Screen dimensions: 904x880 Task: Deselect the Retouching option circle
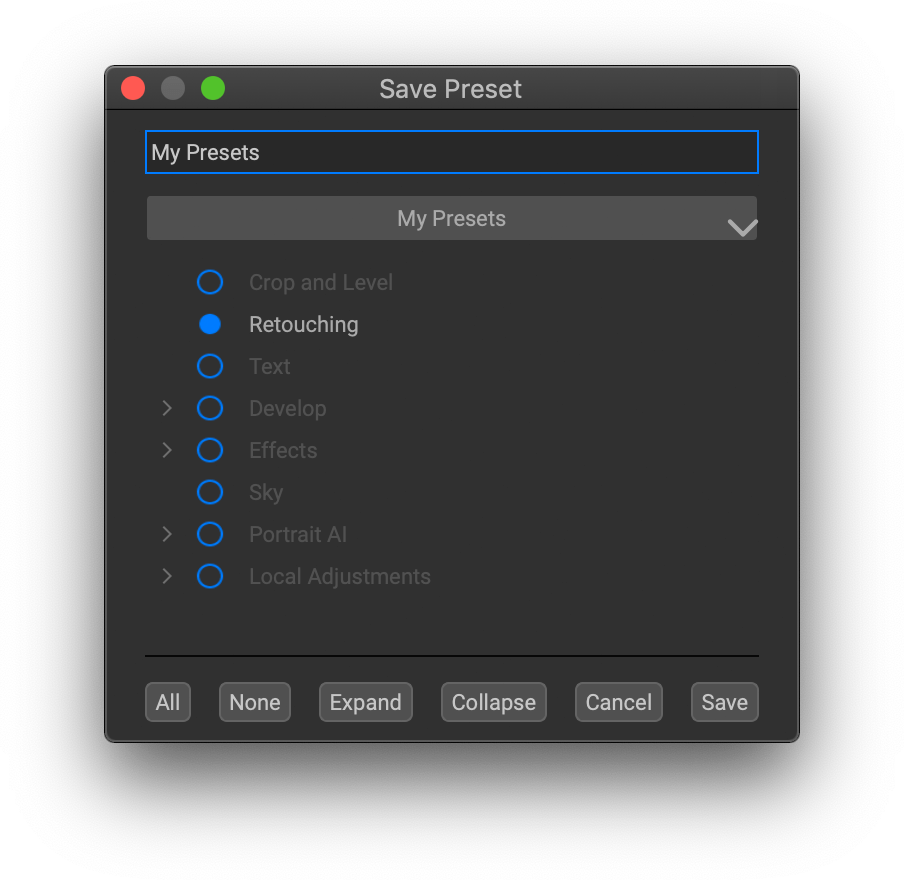click(210, 324)
